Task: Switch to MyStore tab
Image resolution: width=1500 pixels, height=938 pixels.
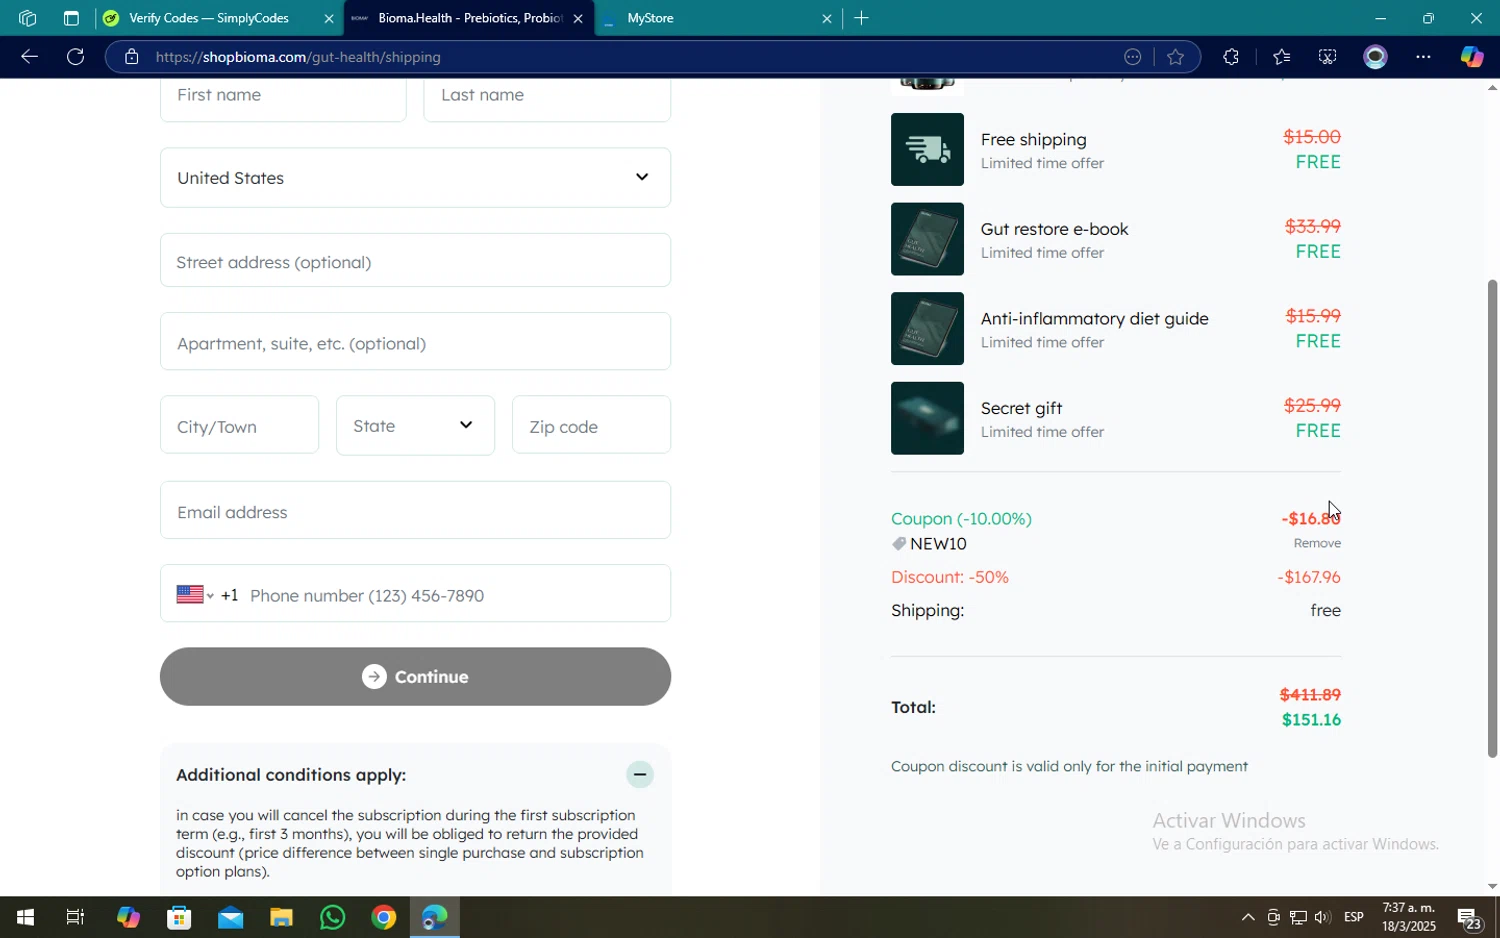Action: [x=717, y=18]
